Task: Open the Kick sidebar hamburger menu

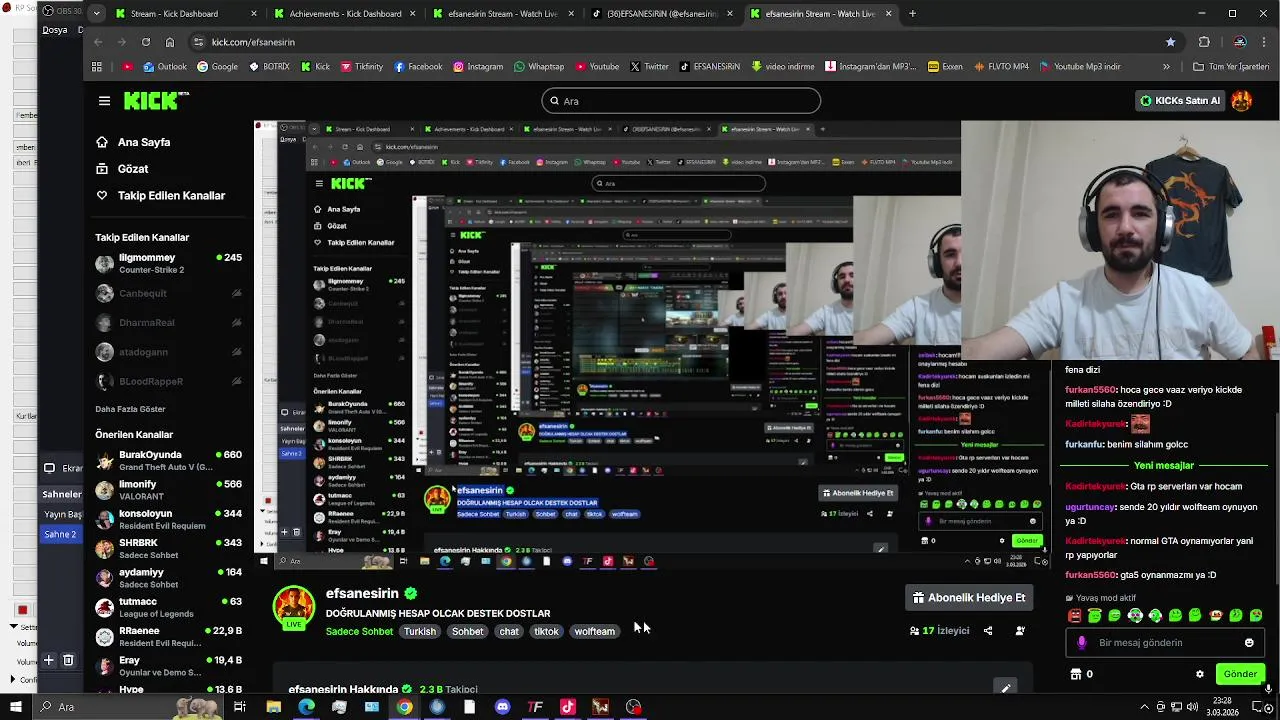Action: [x=104, y=101]
